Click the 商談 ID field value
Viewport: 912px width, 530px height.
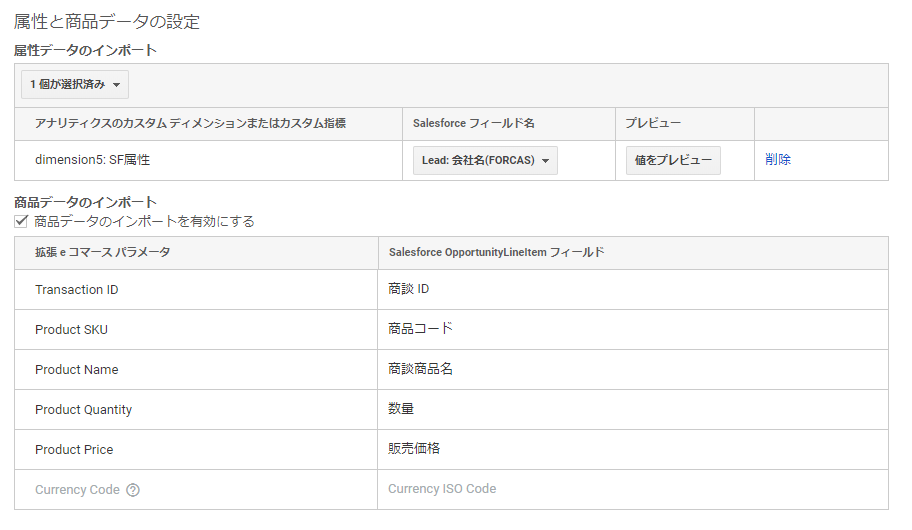tap(408, 289)
